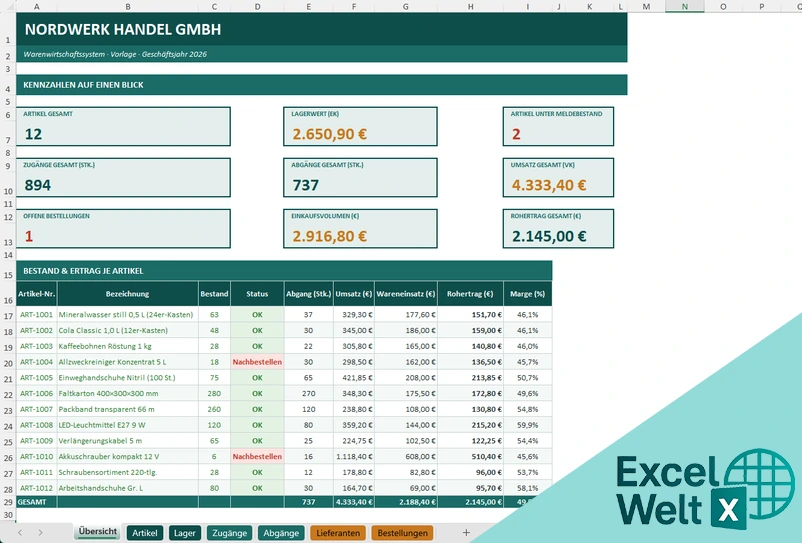The width and height of the screenshot is (802, 543).
Task: Open the Lager sheet tab
Action: click(185, 533)
